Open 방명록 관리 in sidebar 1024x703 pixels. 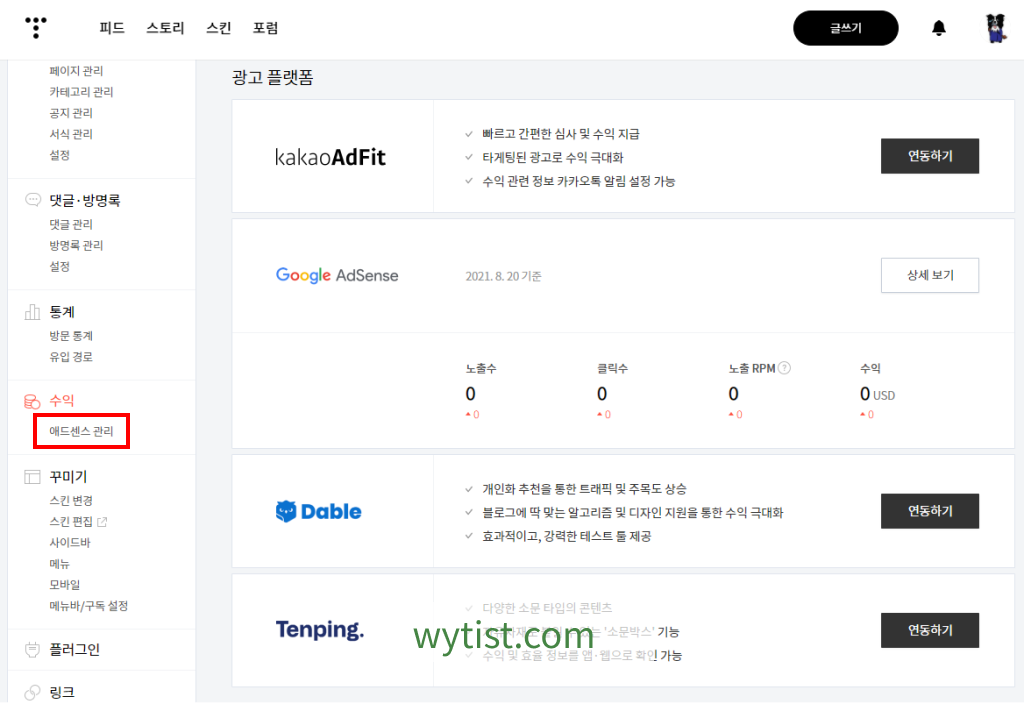[x=76, y=245]
